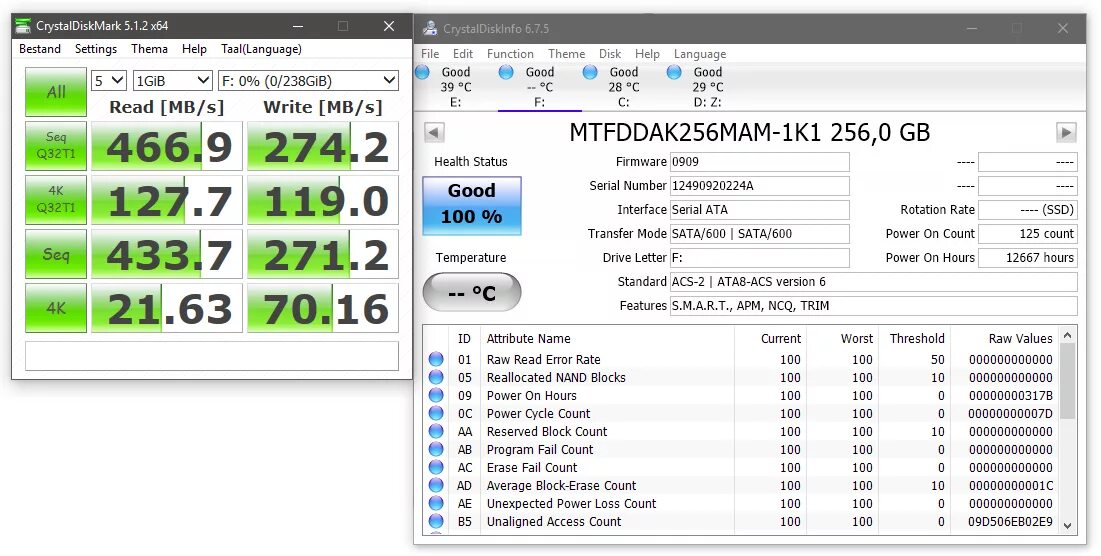Click the Raw Values column header
Image resolution: width=1101 pixels, height=556 pixels.
tap(1003, 338)
